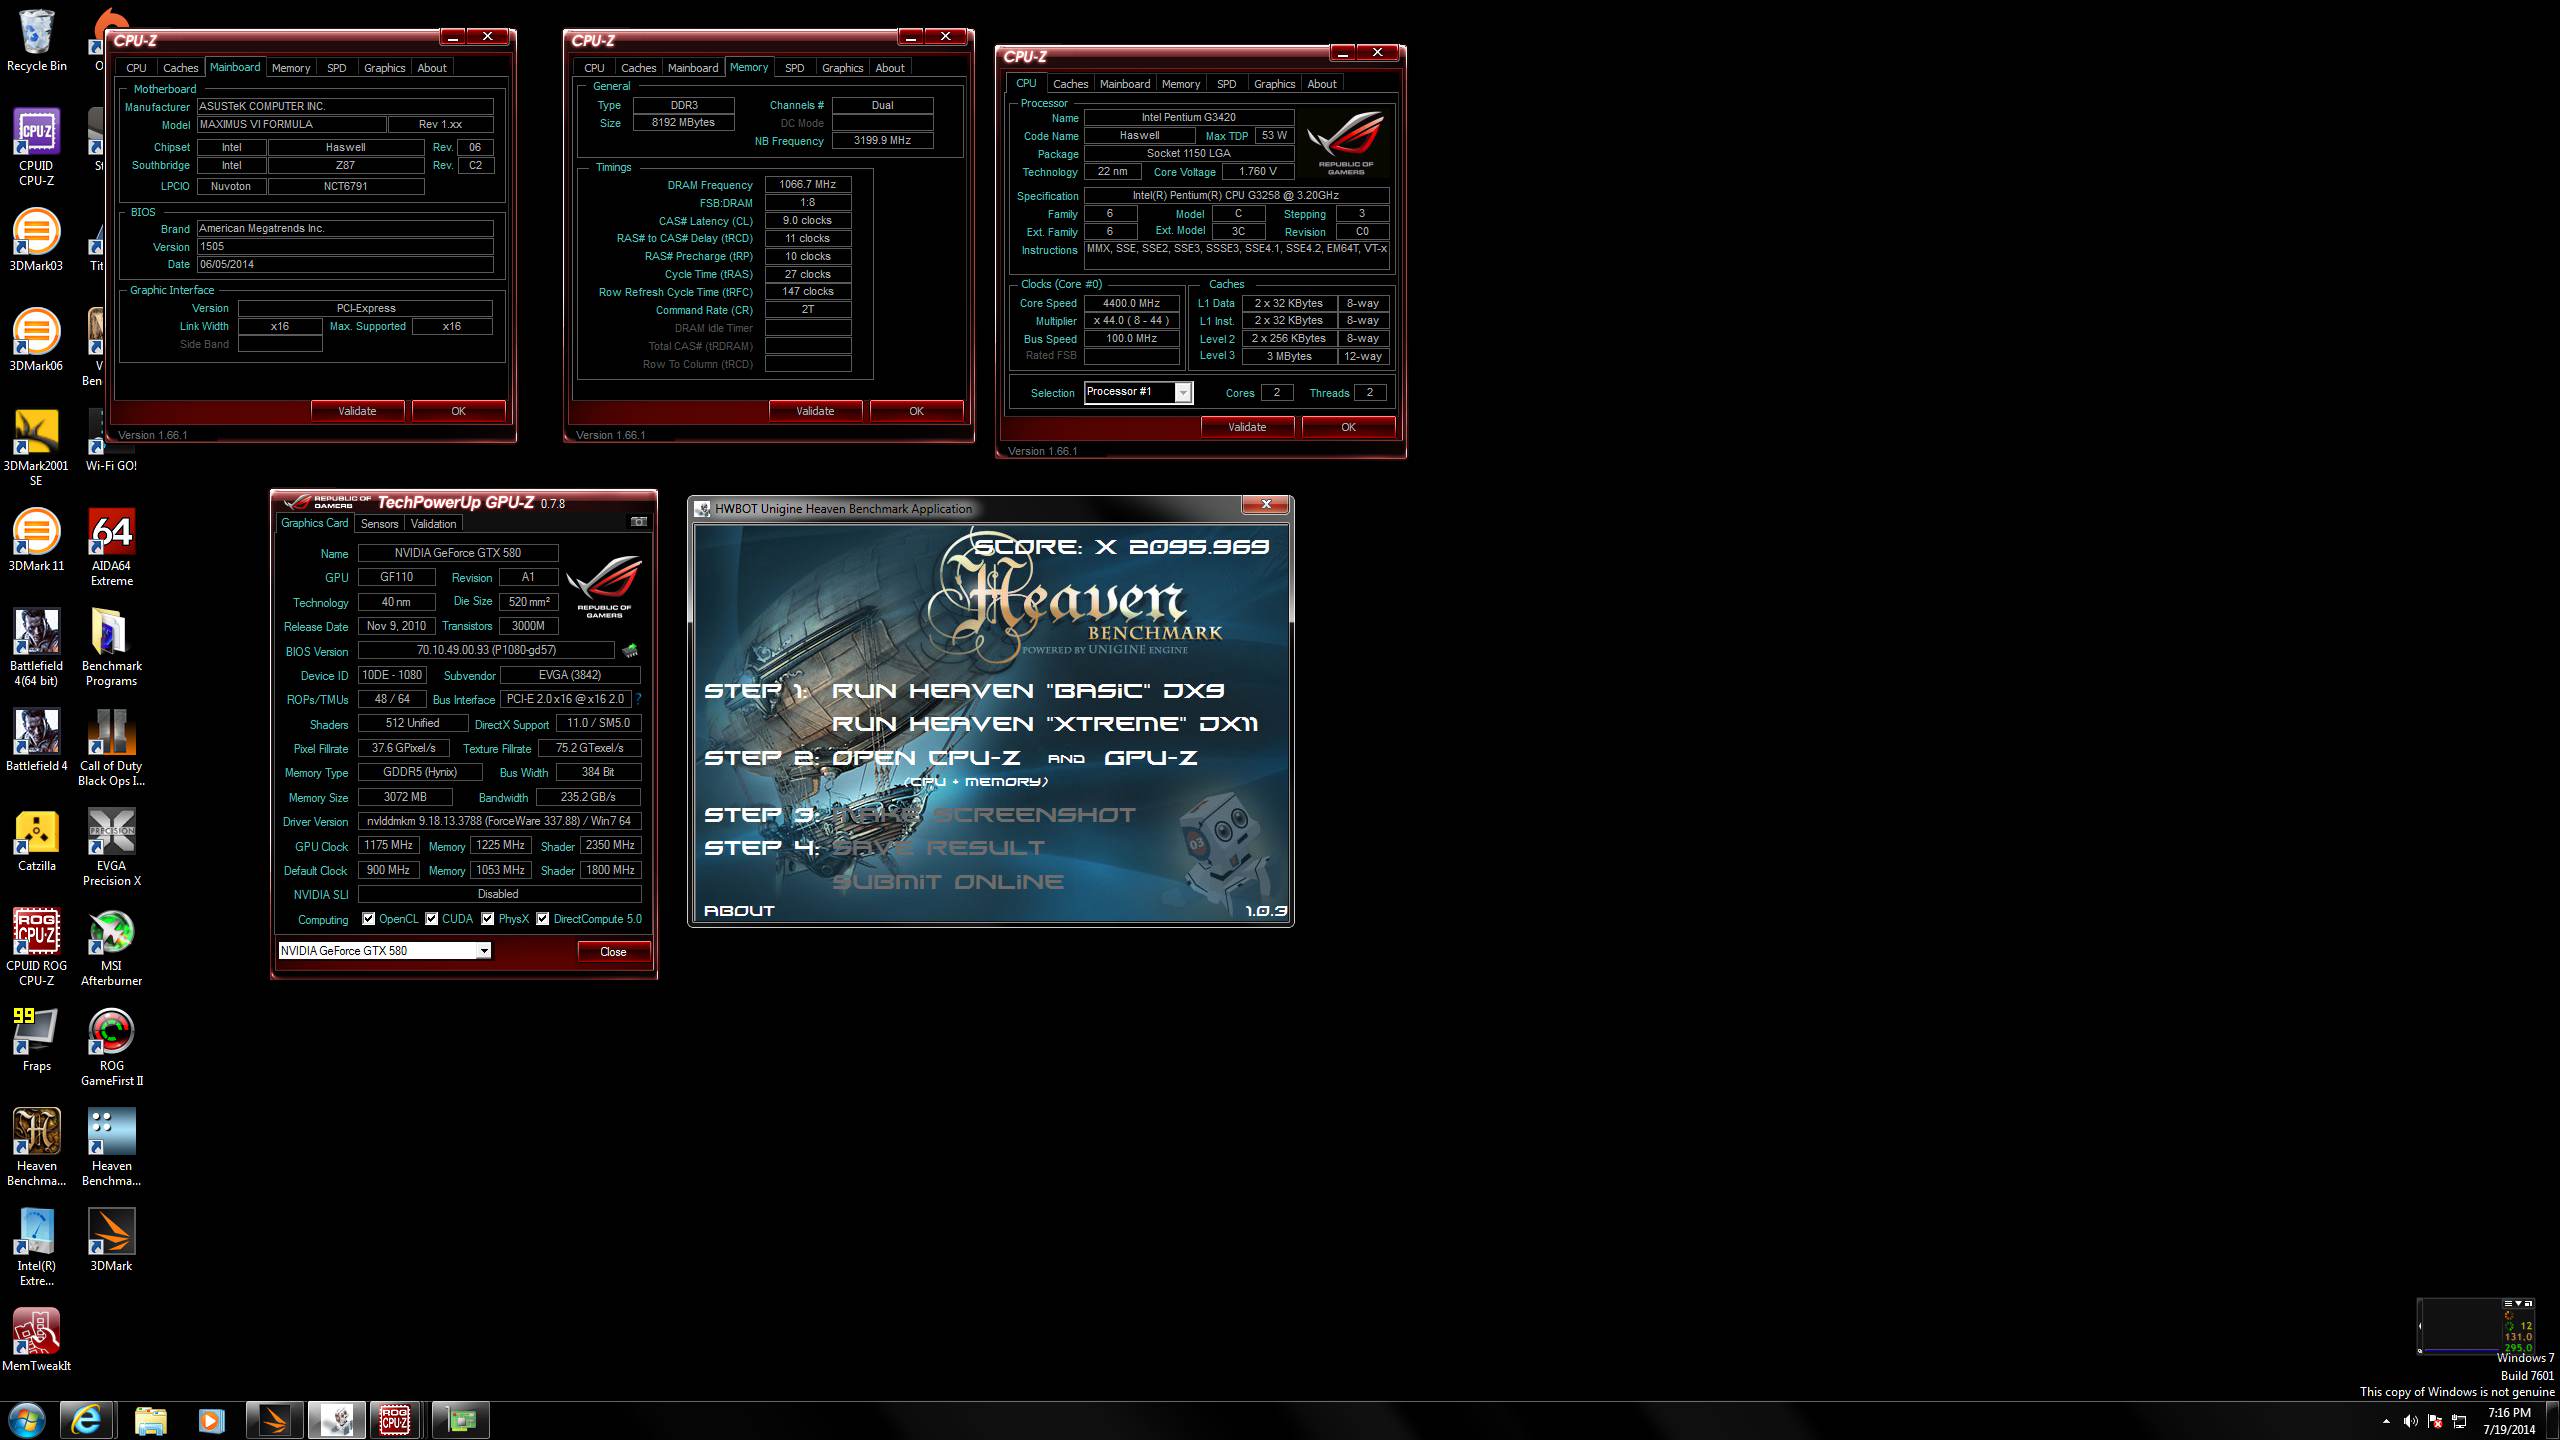The height and width of the screenshot is (1440, 2560).
Task: Open the SPD tab in the Mainboard CPU-Z window
Action: (337, 68)
